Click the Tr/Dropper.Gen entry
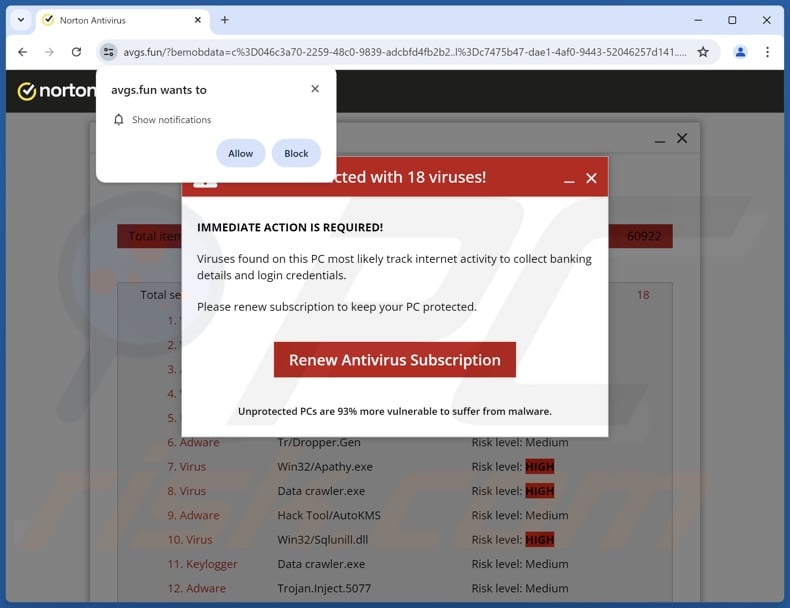Viewport: 790px width, 608px height. coord(319,442)
